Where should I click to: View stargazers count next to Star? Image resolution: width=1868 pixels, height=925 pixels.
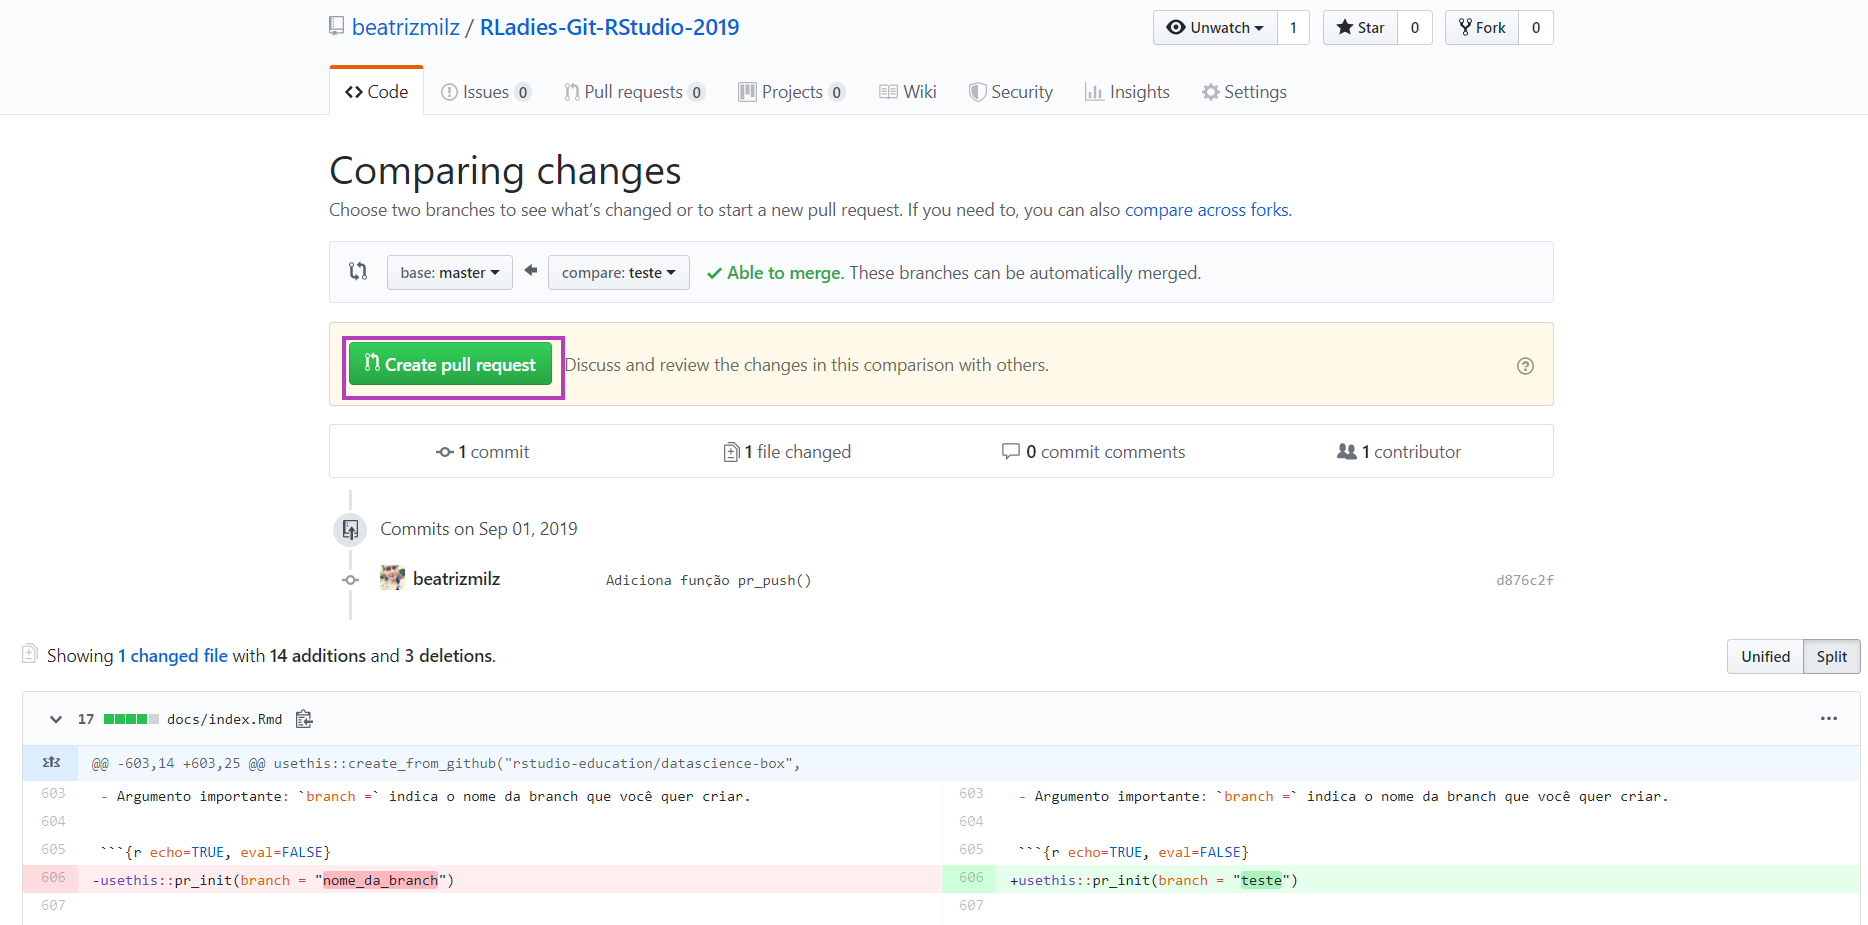(1415, 28)
